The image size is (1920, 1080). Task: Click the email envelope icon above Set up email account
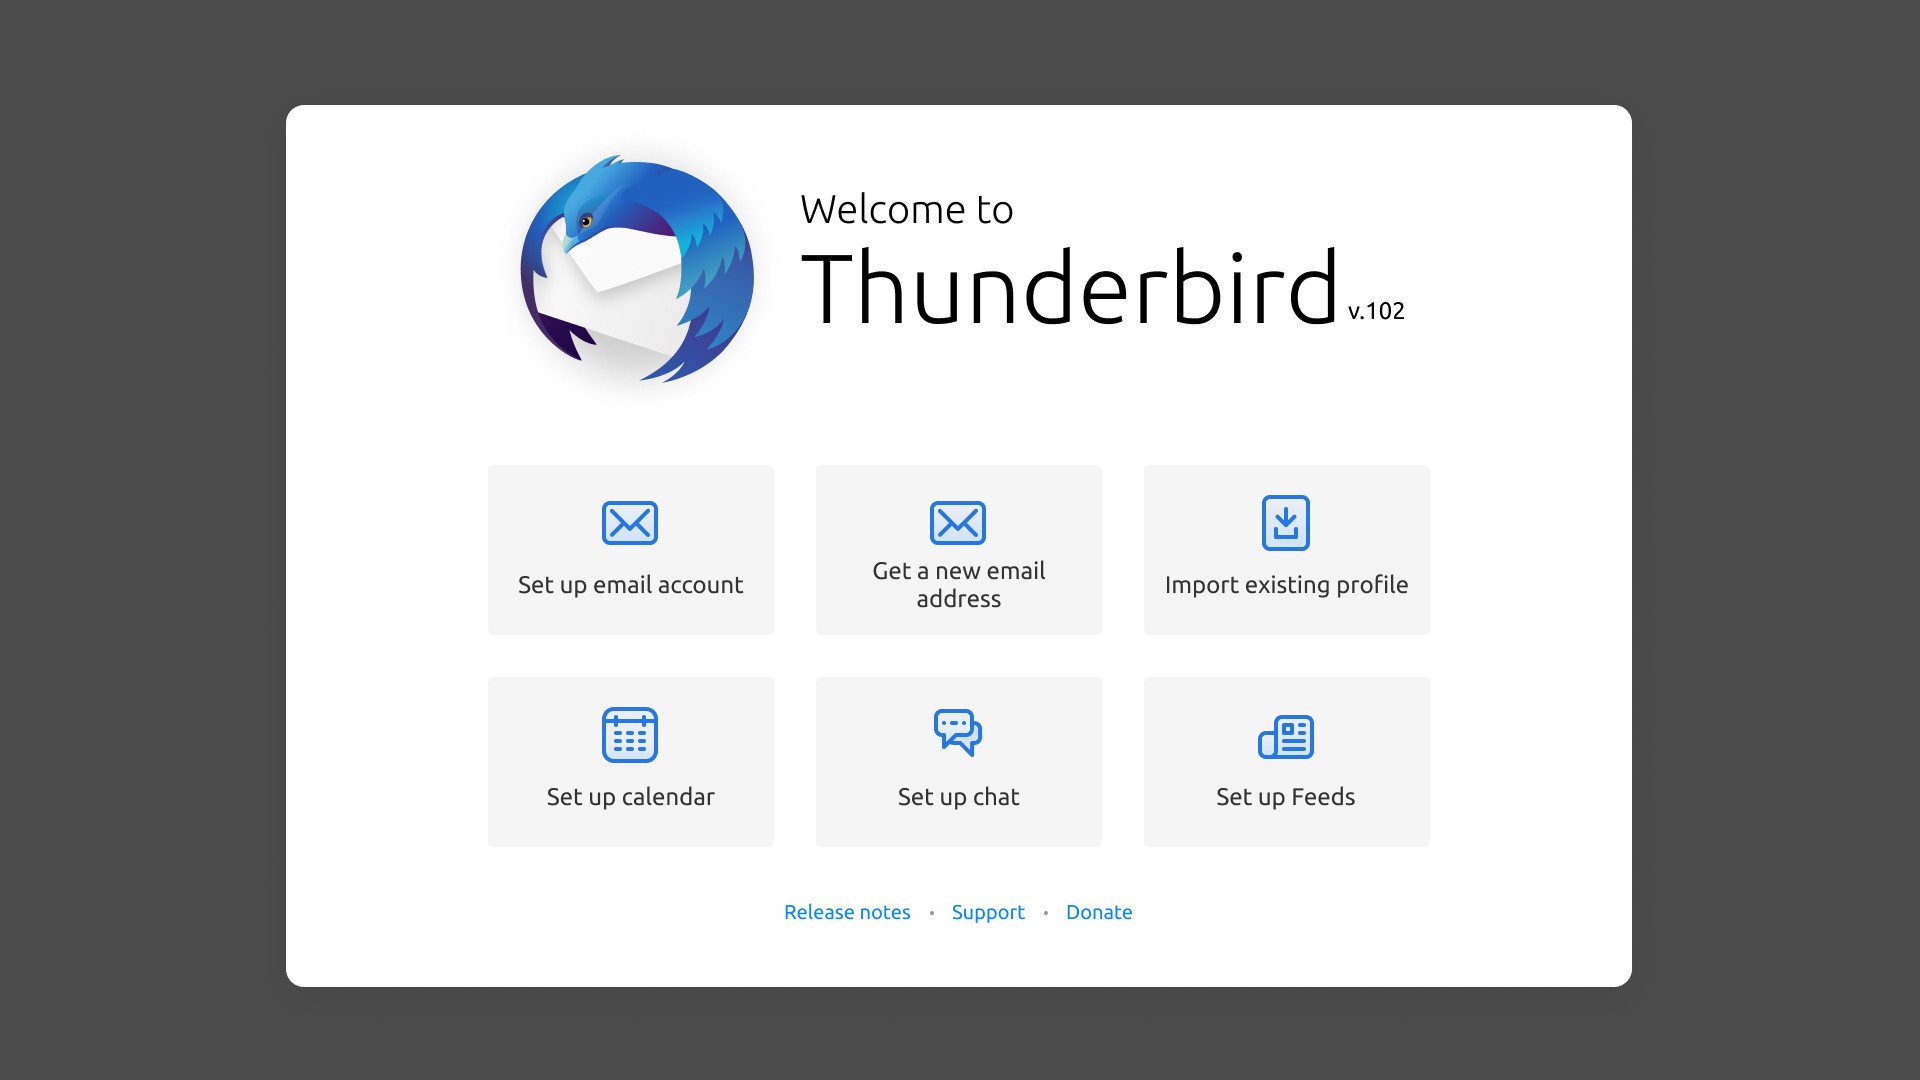630,522
